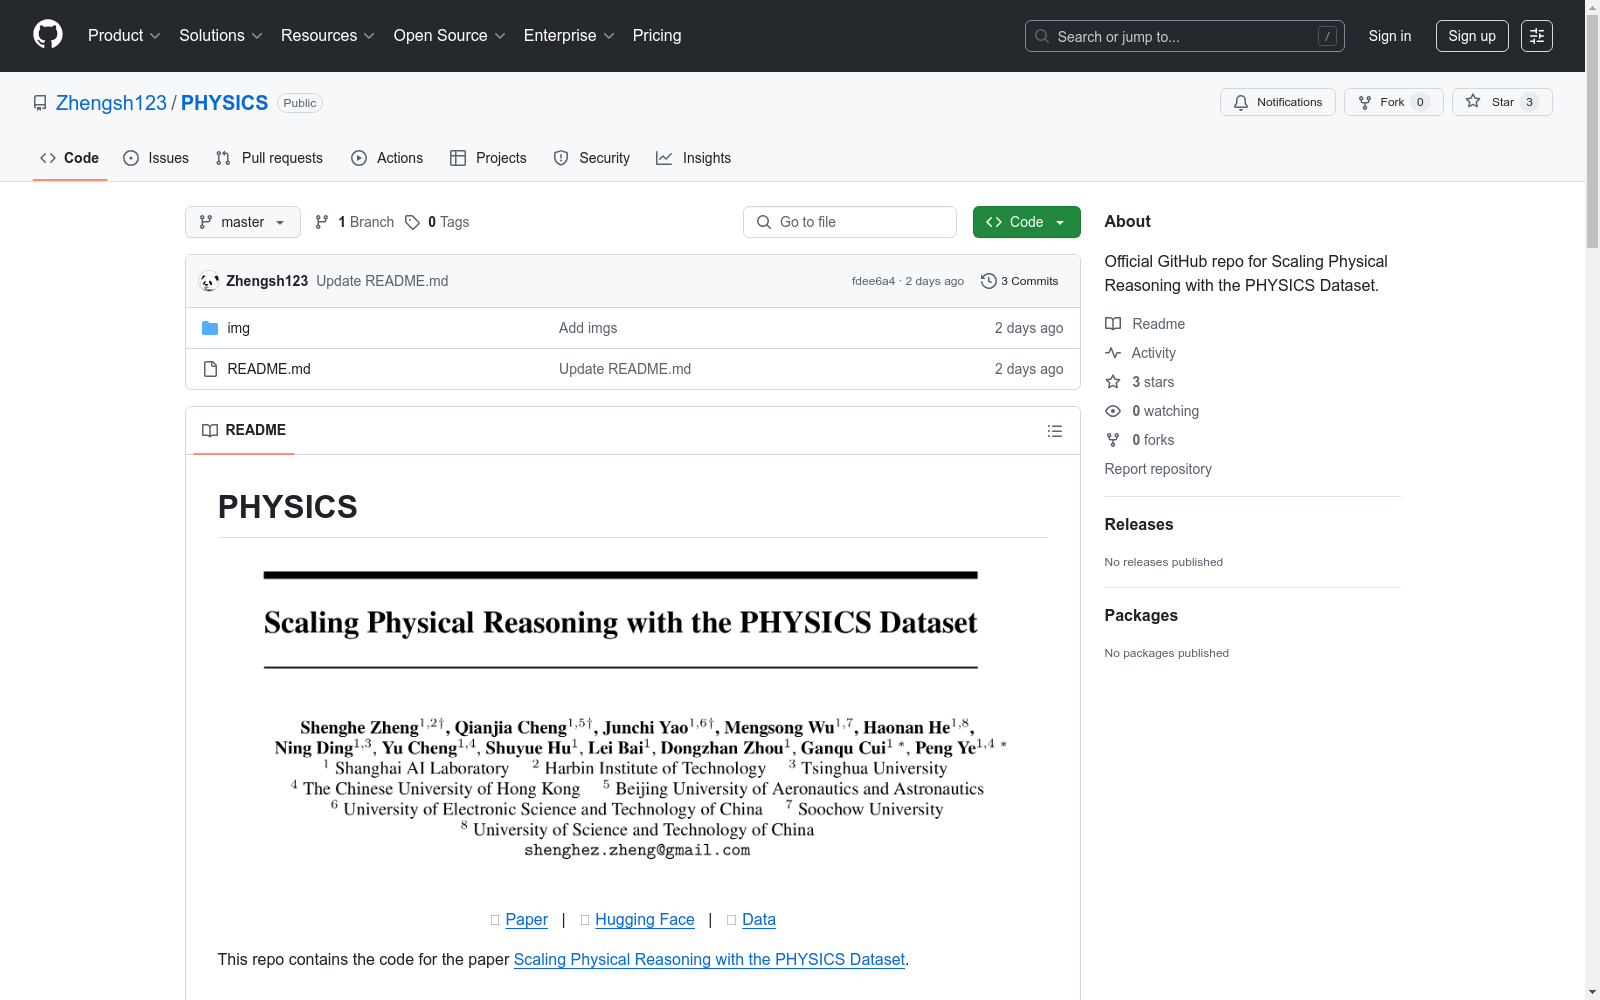The width and height of the screenshot is (1600, 1000).
Task: Click the img folder icon
Action: click(210, 328)
